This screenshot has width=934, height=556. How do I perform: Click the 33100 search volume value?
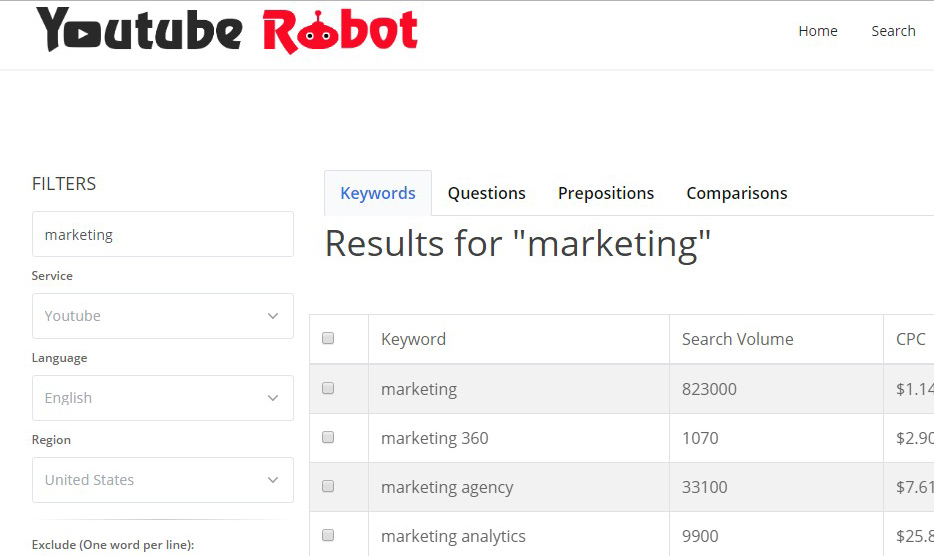[x=705, y=487]
